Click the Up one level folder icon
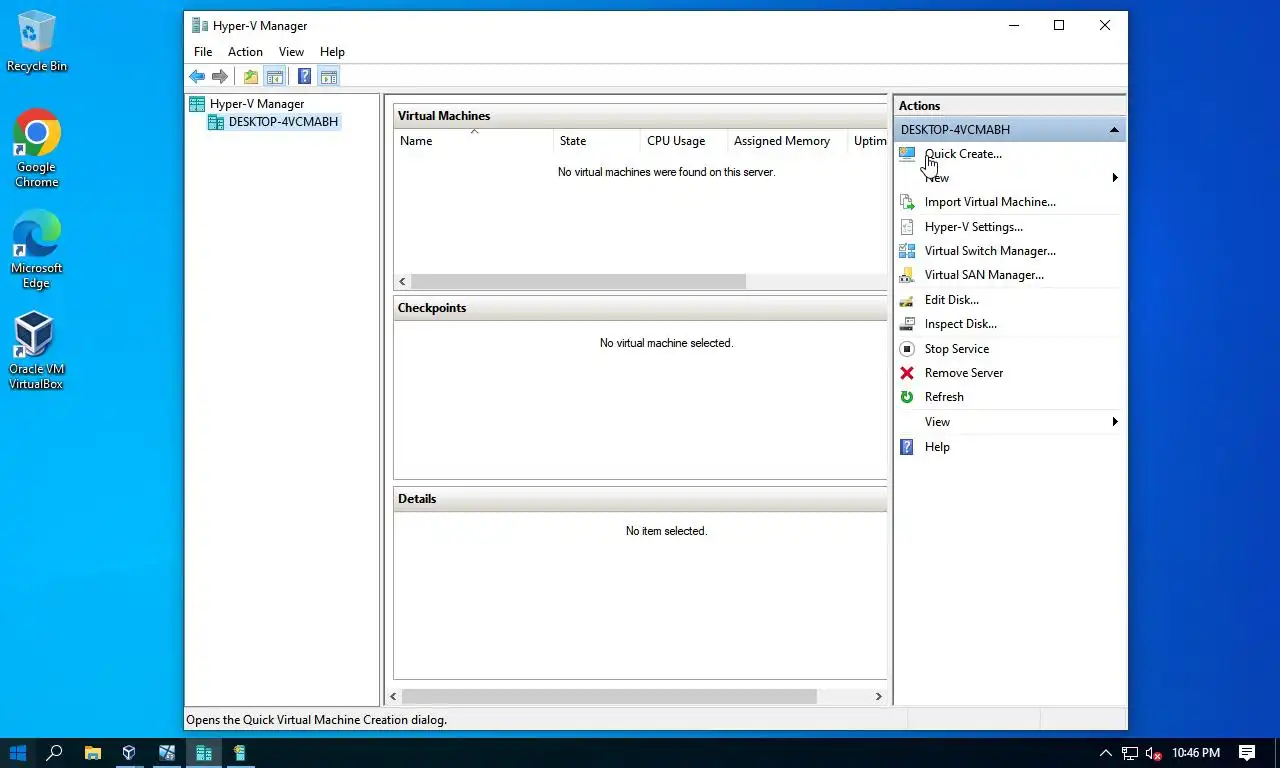Image resolution: width=1280 pixels, height=768 pixels. click(250, 77)
